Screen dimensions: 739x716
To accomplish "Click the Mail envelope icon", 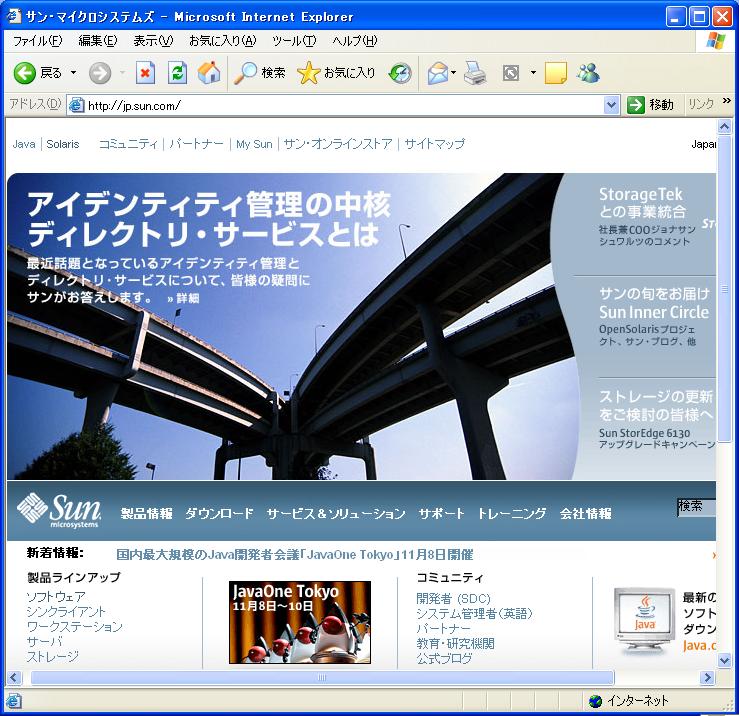I will pos(438,73).
